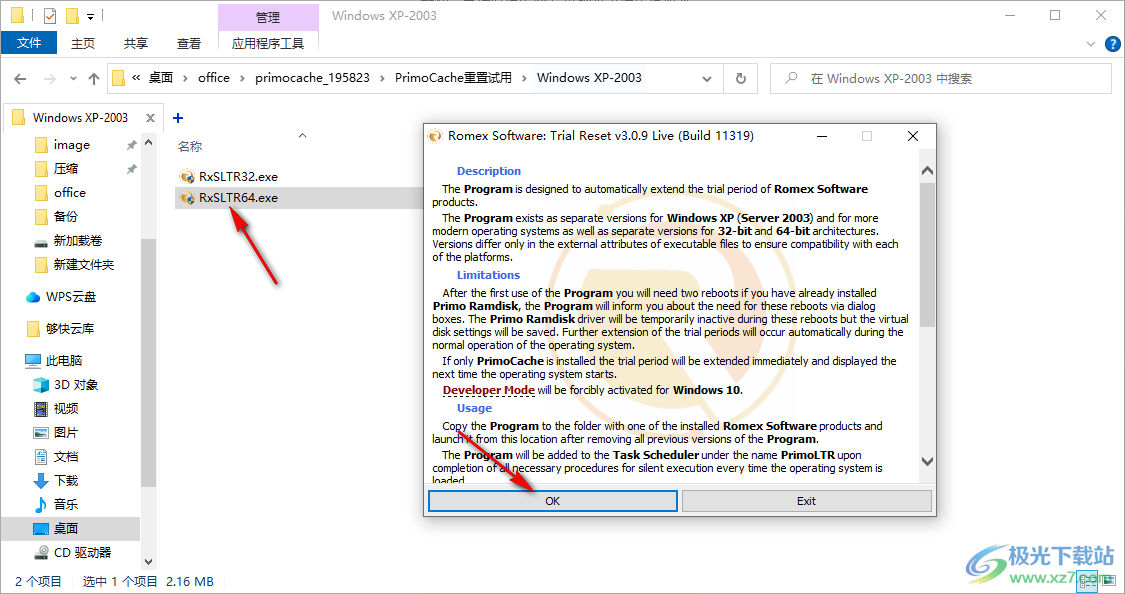Click 桌面 in the address breadcrumb

point(161,77)
